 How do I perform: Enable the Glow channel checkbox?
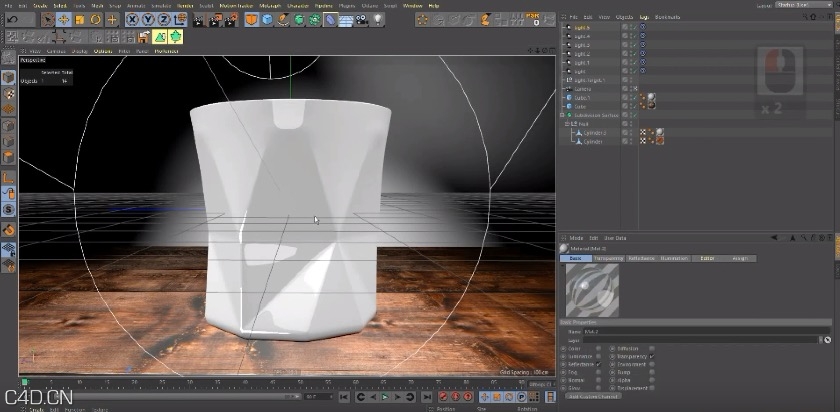coord(598,388)
